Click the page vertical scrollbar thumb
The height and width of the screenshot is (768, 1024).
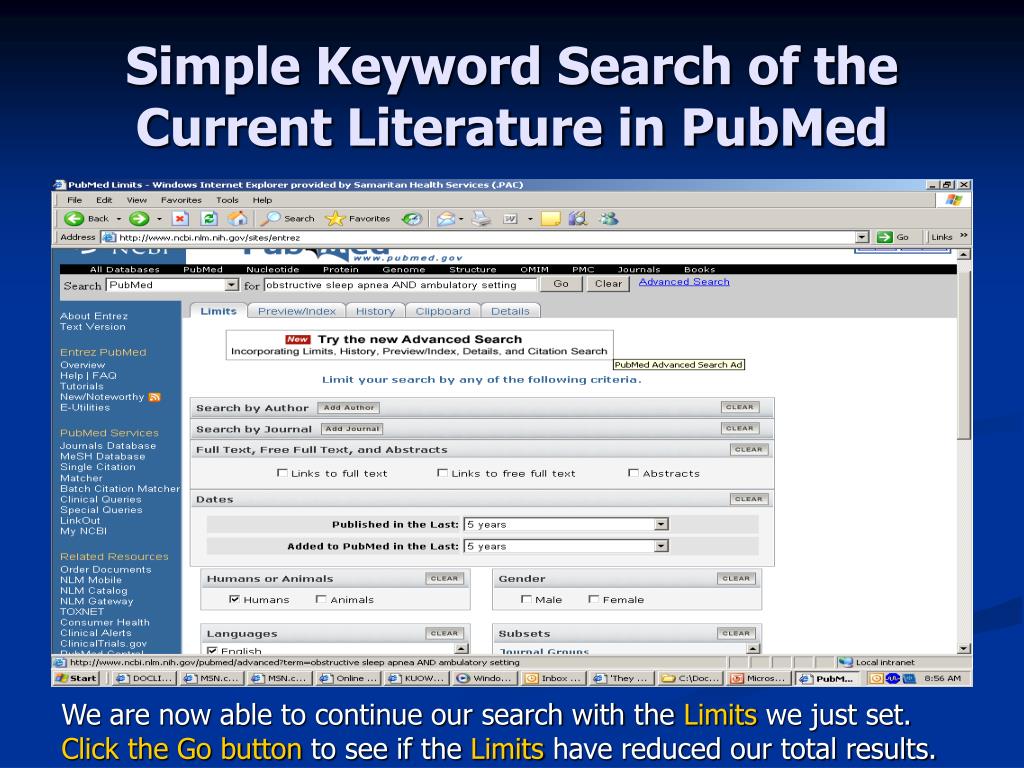tap(963, 355)
